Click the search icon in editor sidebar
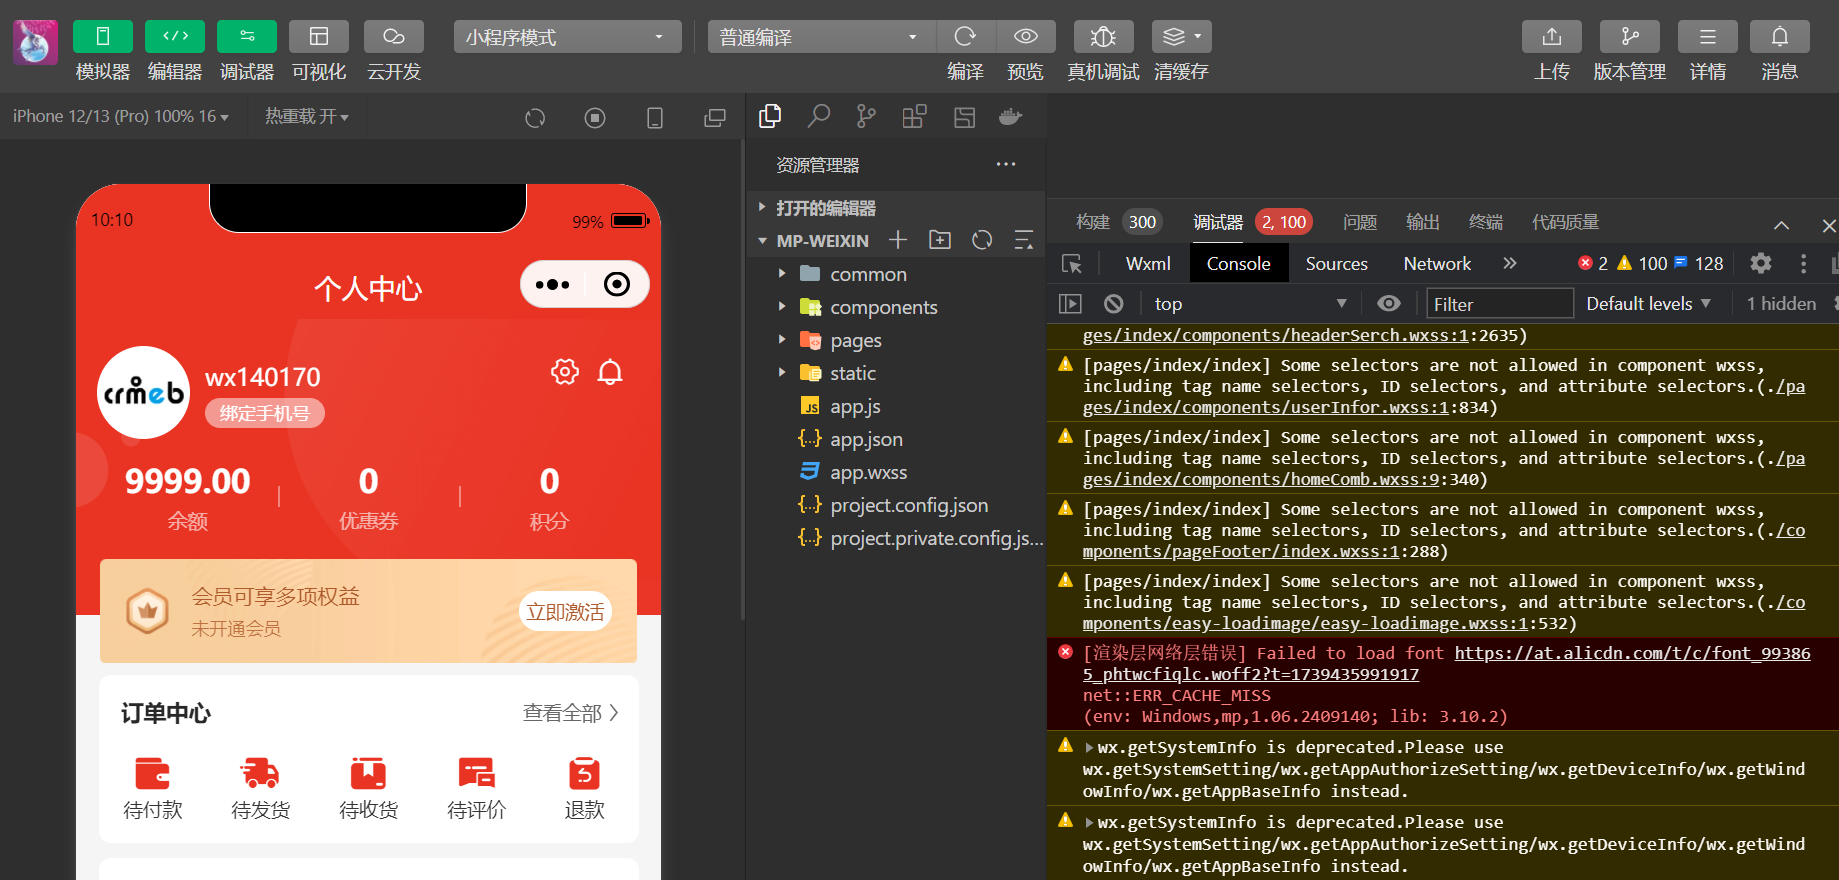The width and height of the screenshot is (1839, 880). coord(818,117)
